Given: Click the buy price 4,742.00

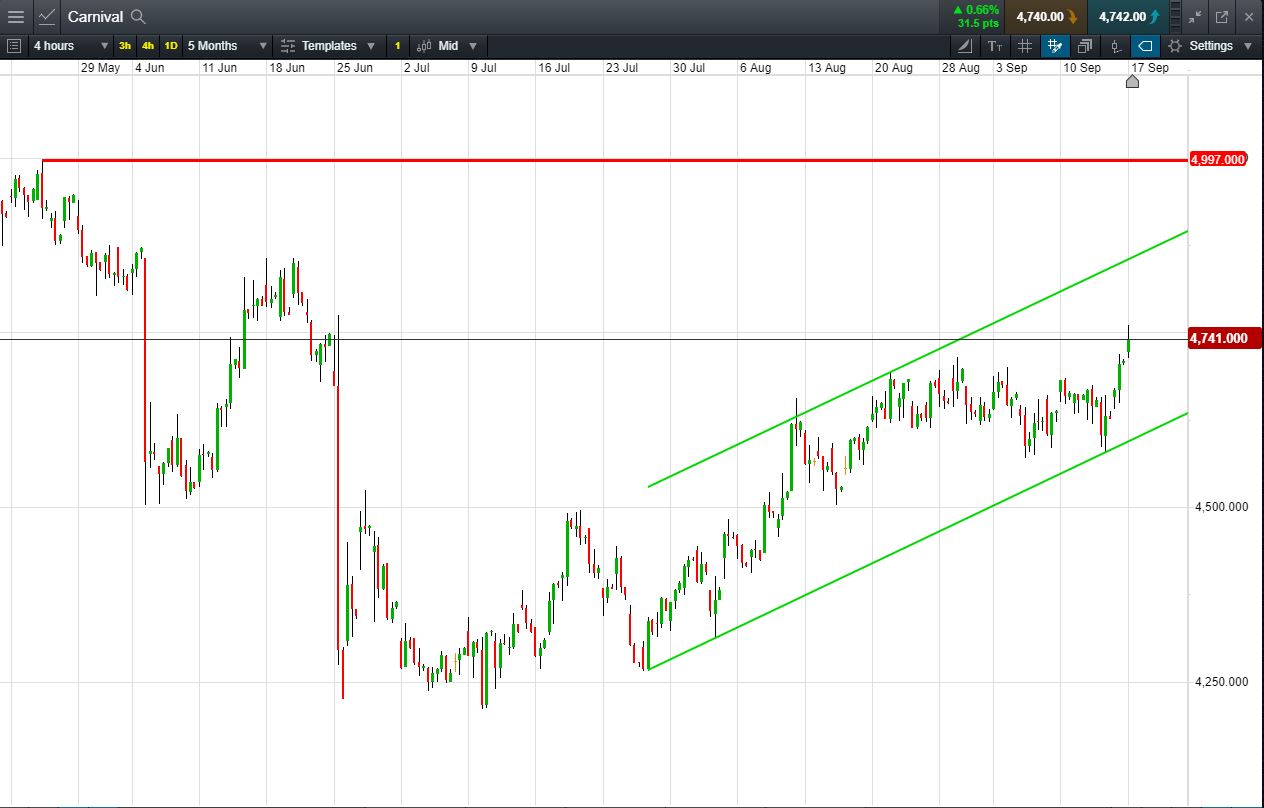Looking at the screenshot, I should 1129,16.
